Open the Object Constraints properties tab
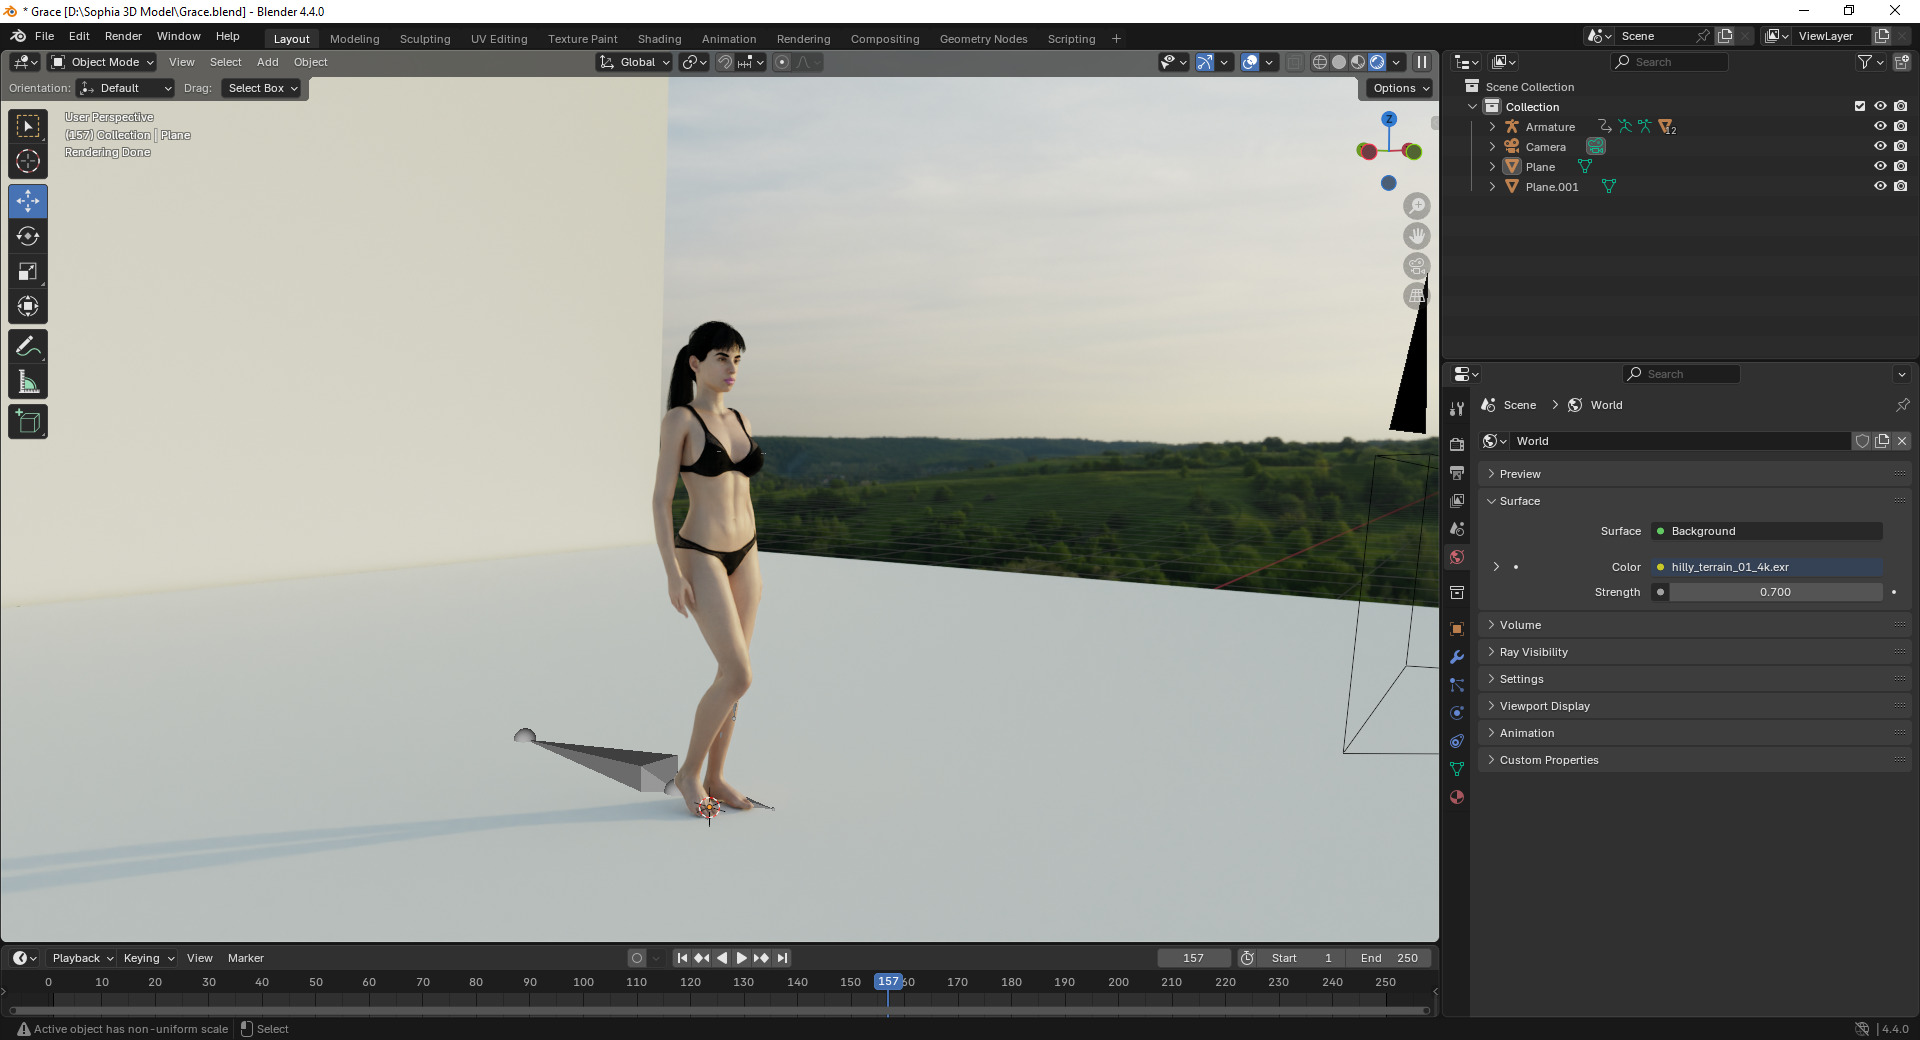Viewport: 1920px width, 1040px height. 1457,741
